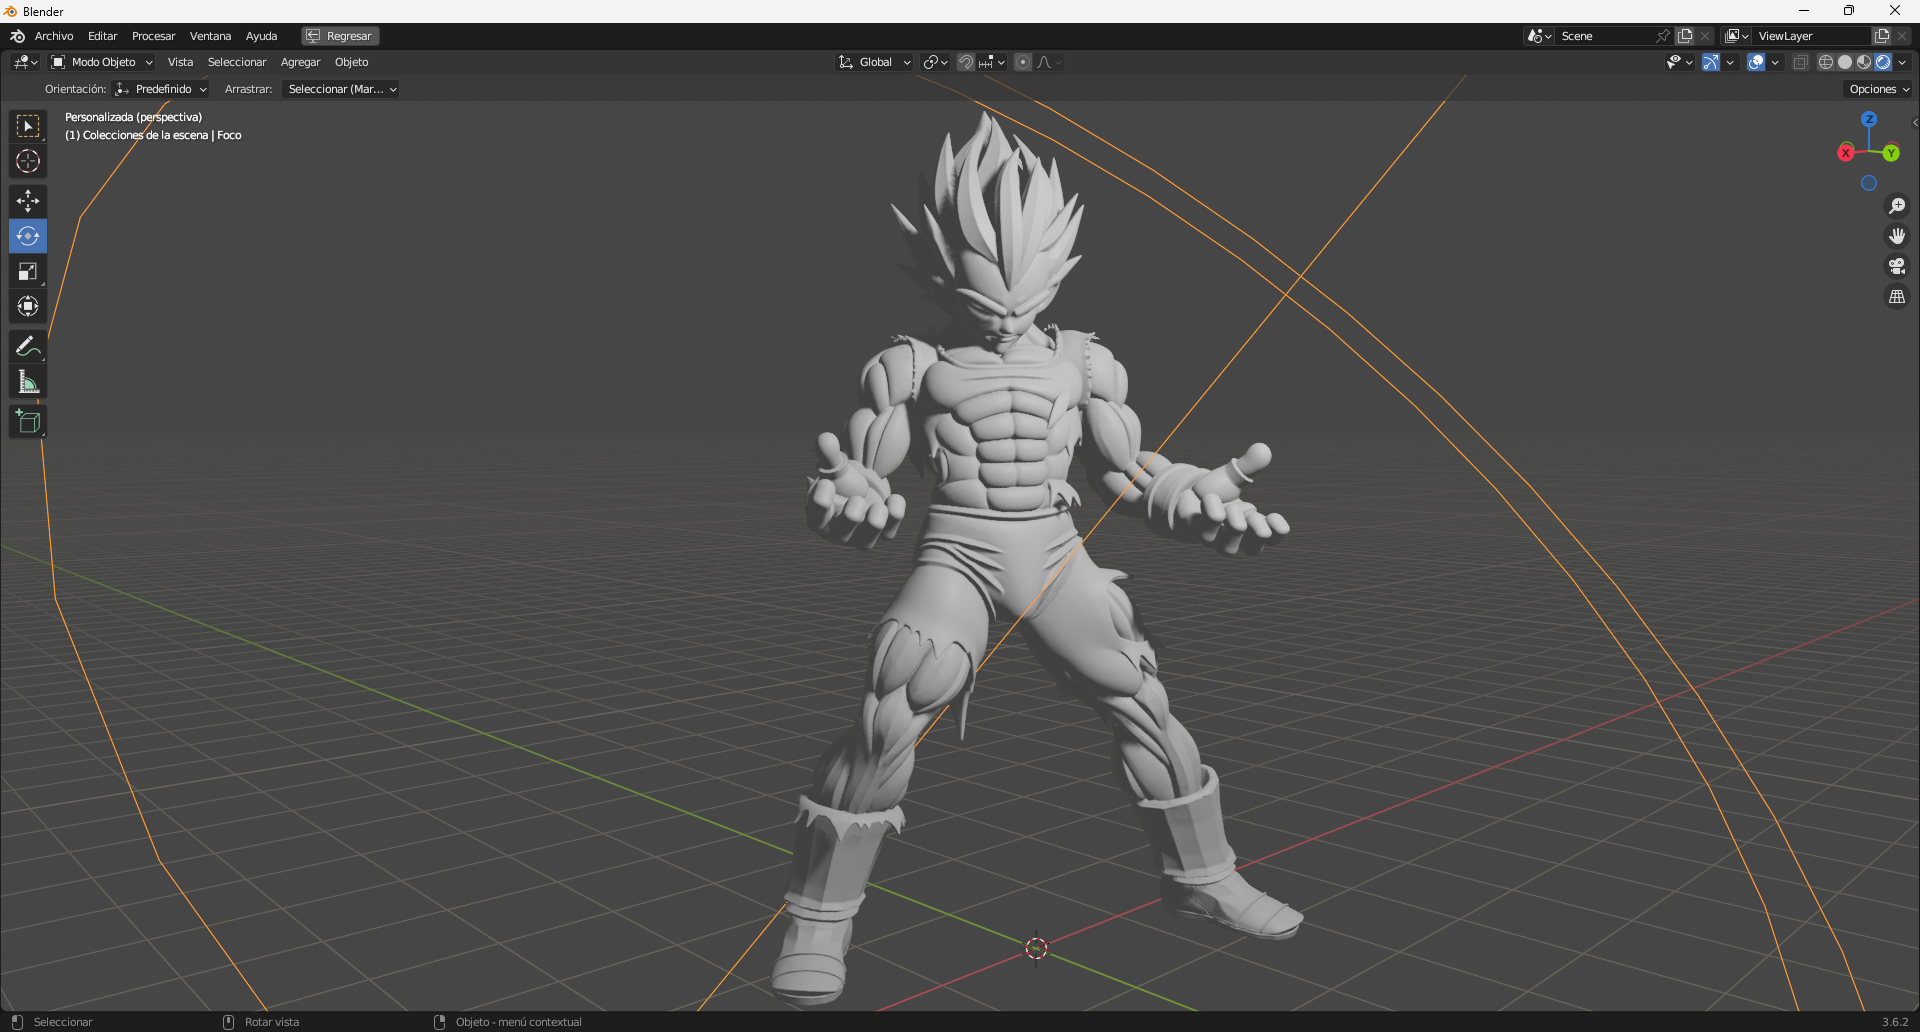Toggle X-ray mode in the viewport
Viewport: 1920px width, 1032px height.
(1800, 61)
